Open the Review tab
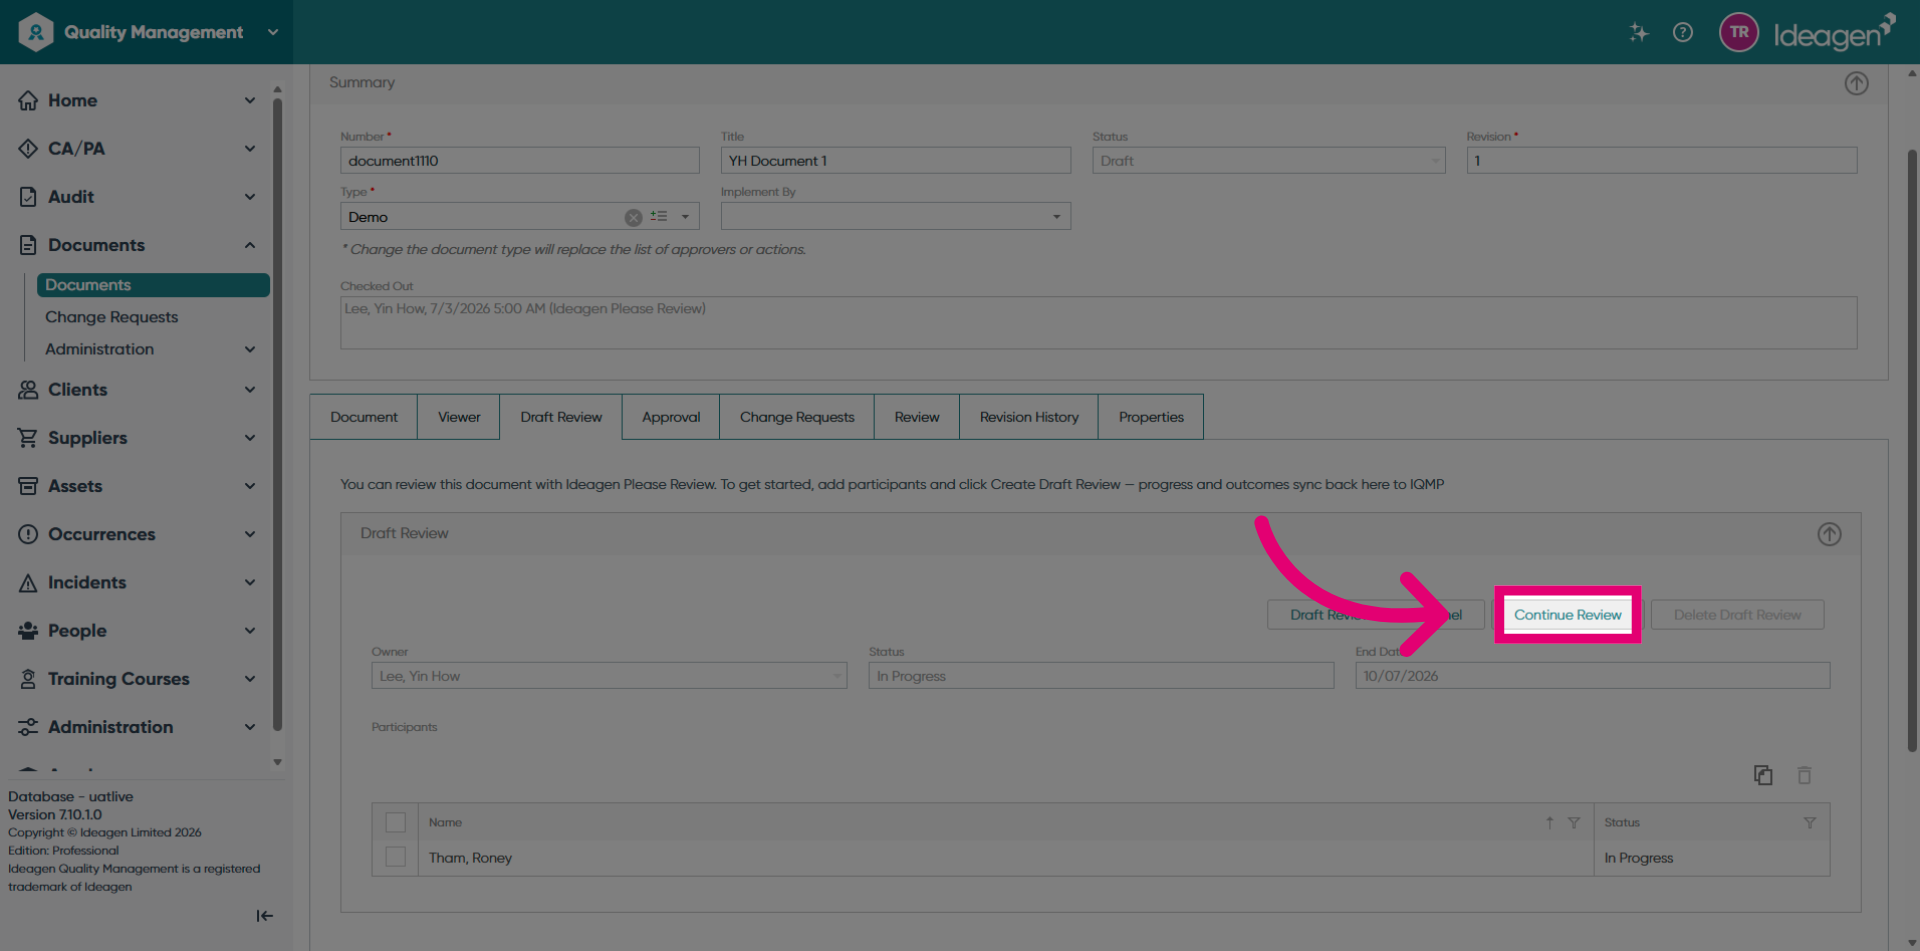Viewport: 1920px width, 951px height. [x=917, y=417]
